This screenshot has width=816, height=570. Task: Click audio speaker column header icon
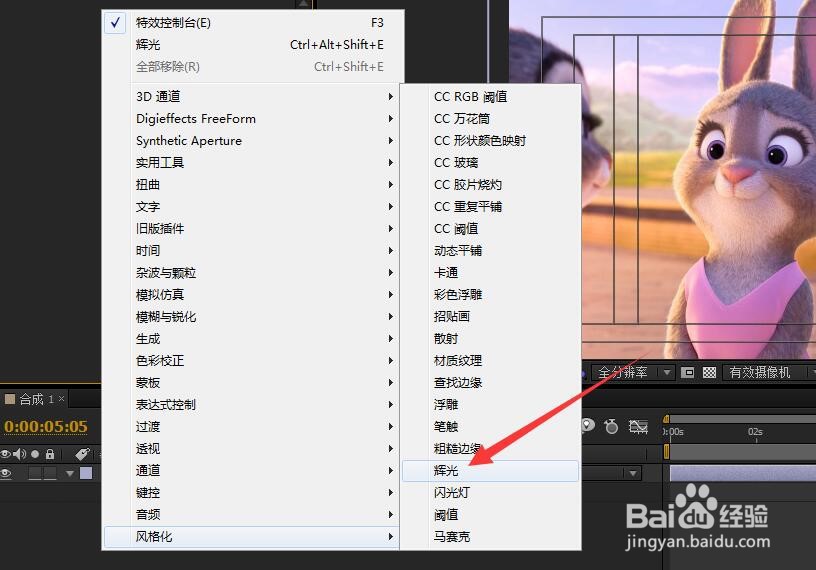20,454
